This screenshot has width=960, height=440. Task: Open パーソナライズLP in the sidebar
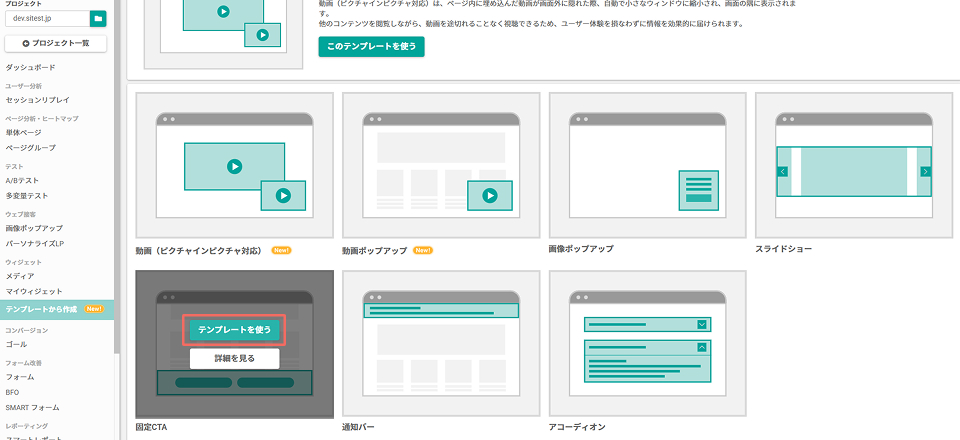(35, 244)
